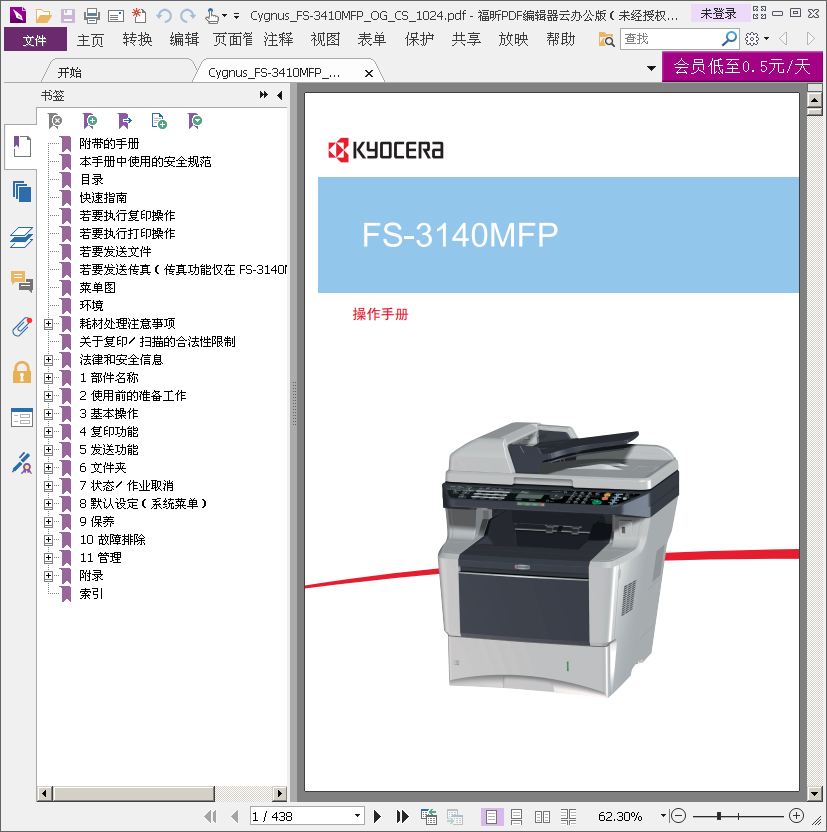The image size is (827, 832).
Task: Click the Save disk icon
Action: click(68, 15)
